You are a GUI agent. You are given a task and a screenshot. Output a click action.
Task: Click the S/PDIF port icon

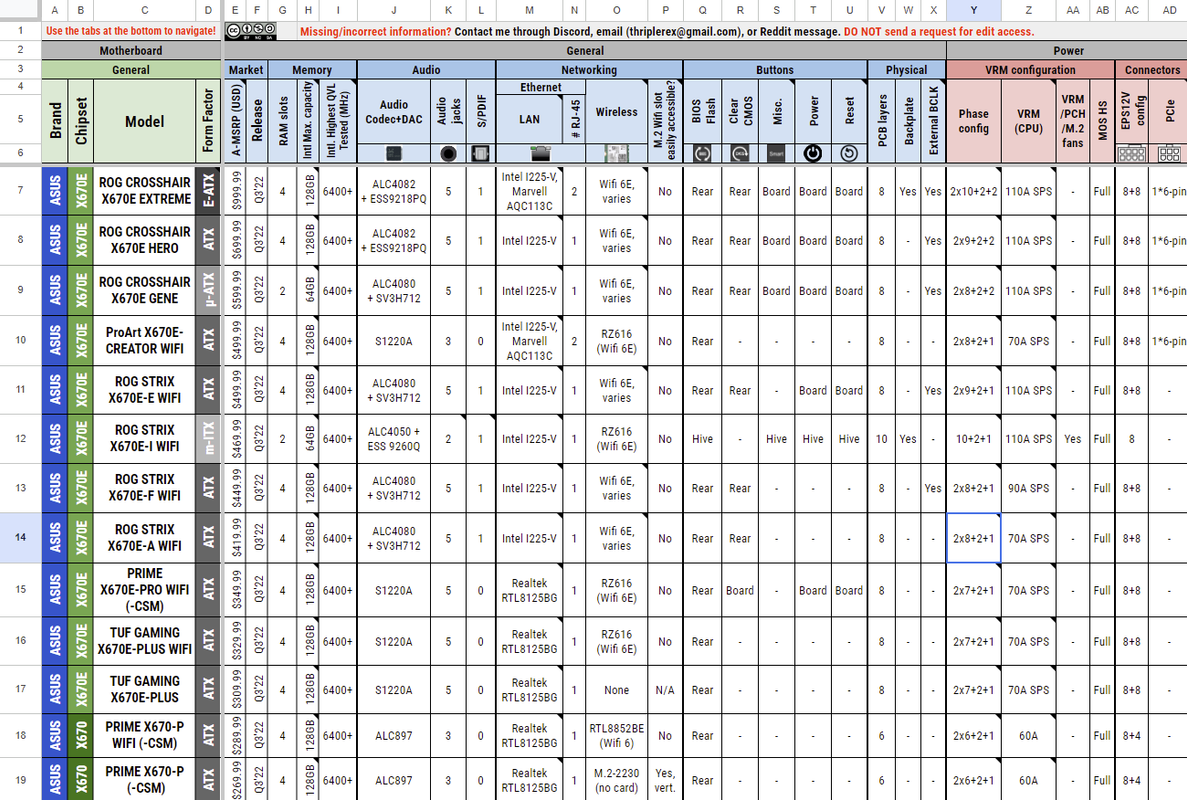coord(481,154)
